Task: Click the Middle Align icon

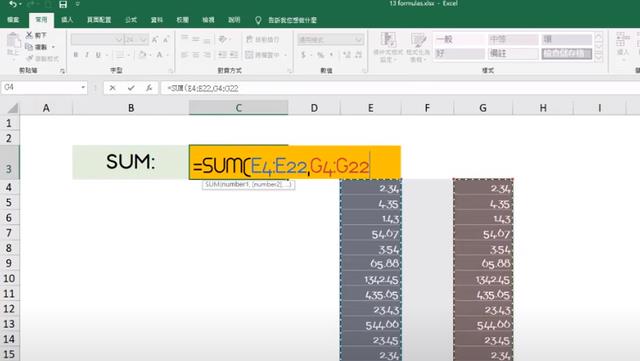Action: (196, 39)
